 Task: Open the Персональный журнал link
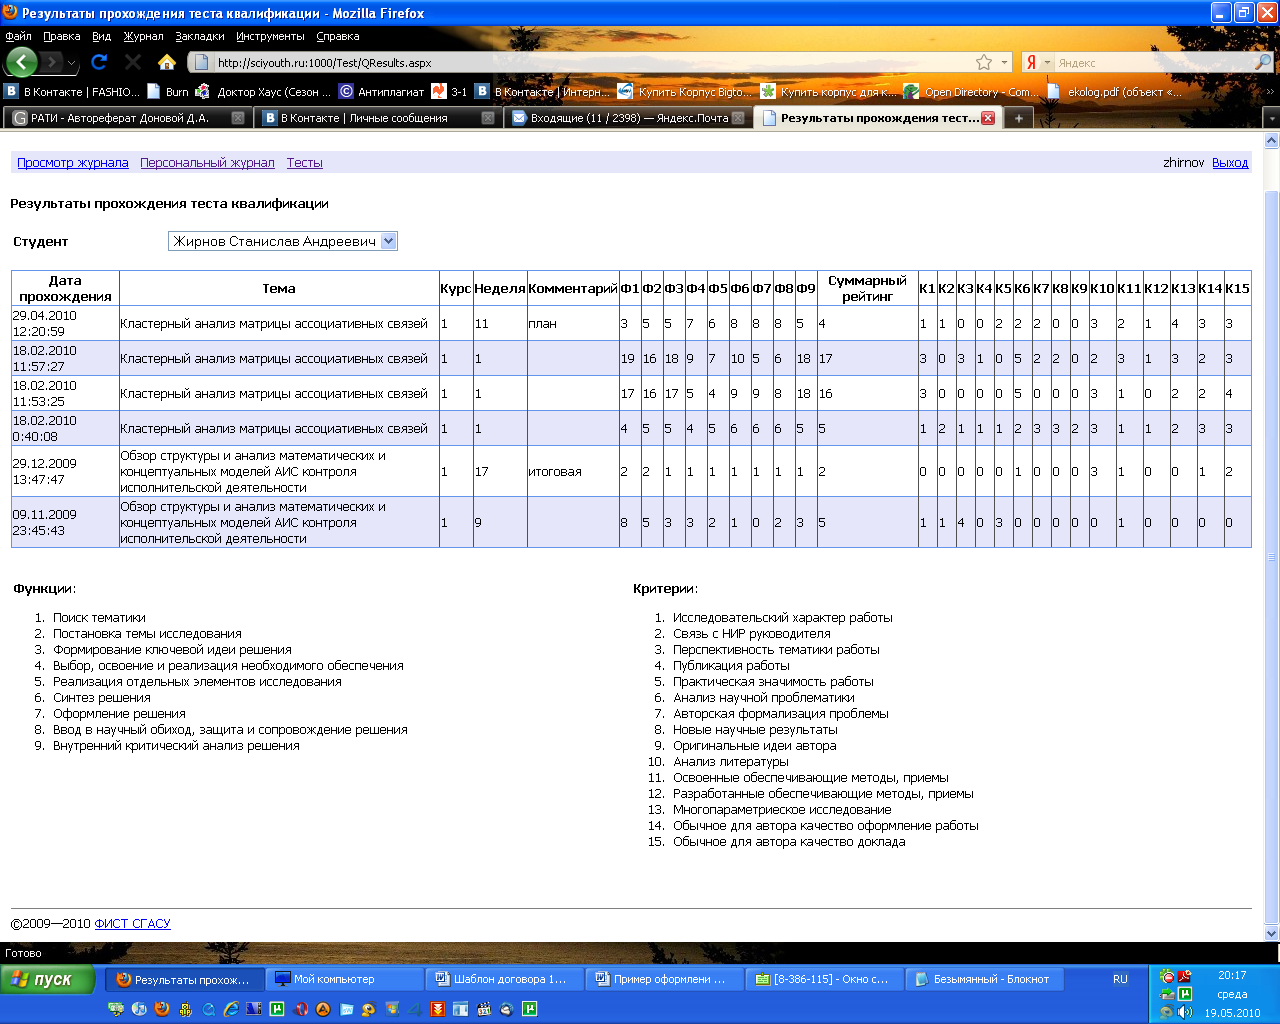(x=207, y=163)
